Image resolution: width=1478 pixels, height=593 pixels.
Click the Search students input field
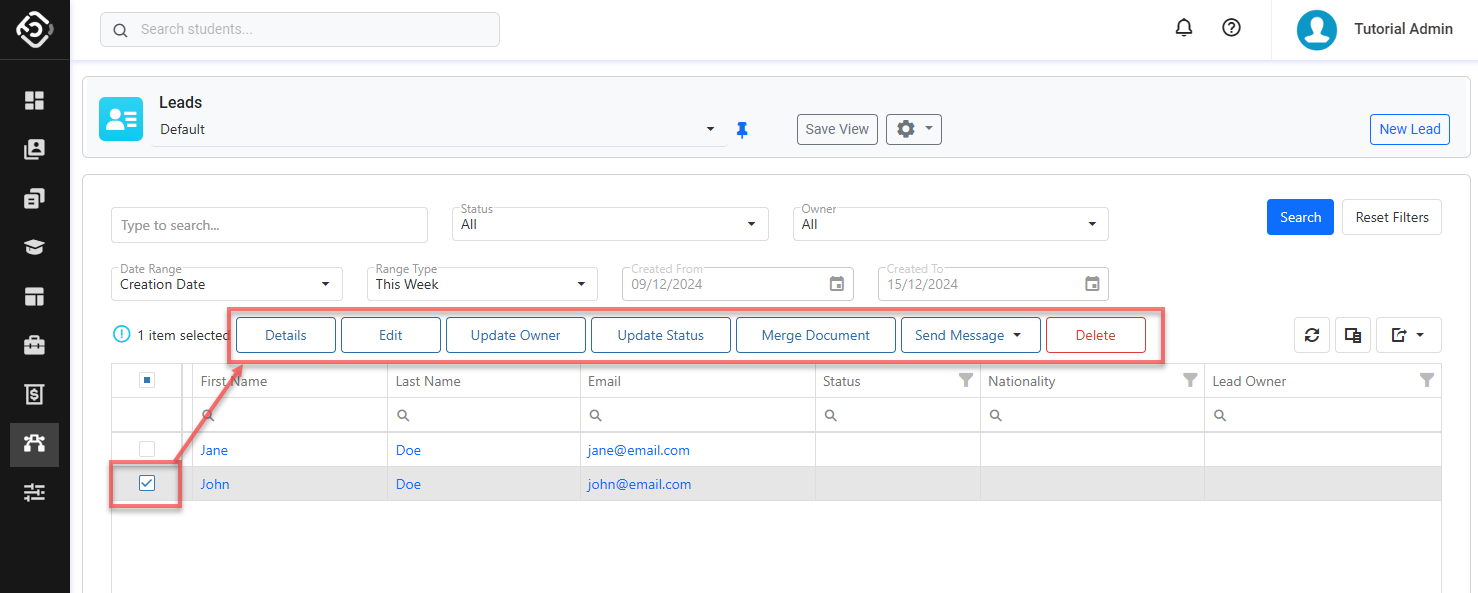point(300,30)
